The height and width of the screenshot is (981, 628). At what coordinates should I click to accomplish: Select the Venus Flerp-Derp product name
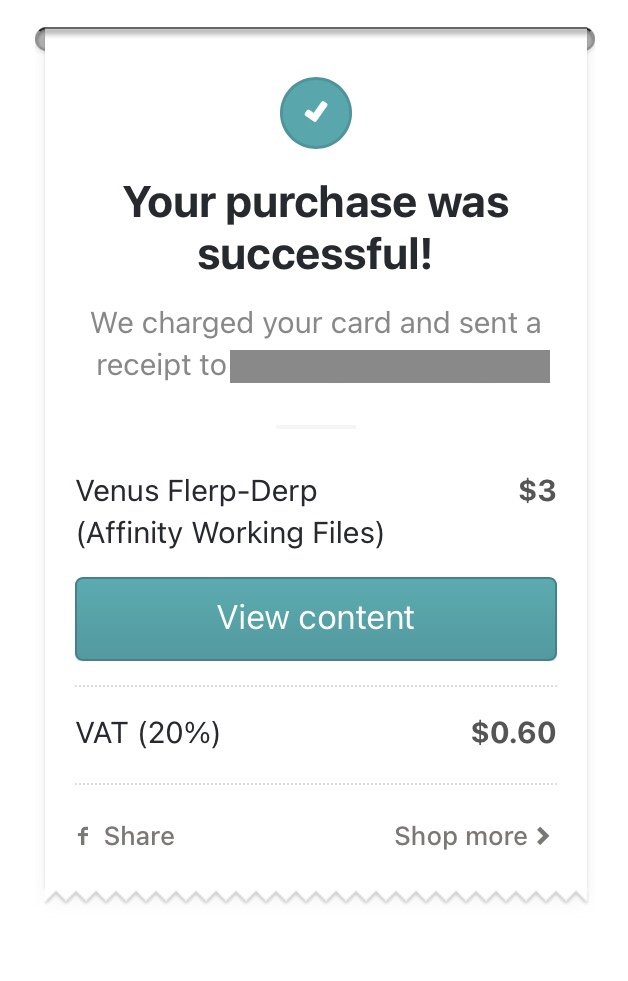196,491
